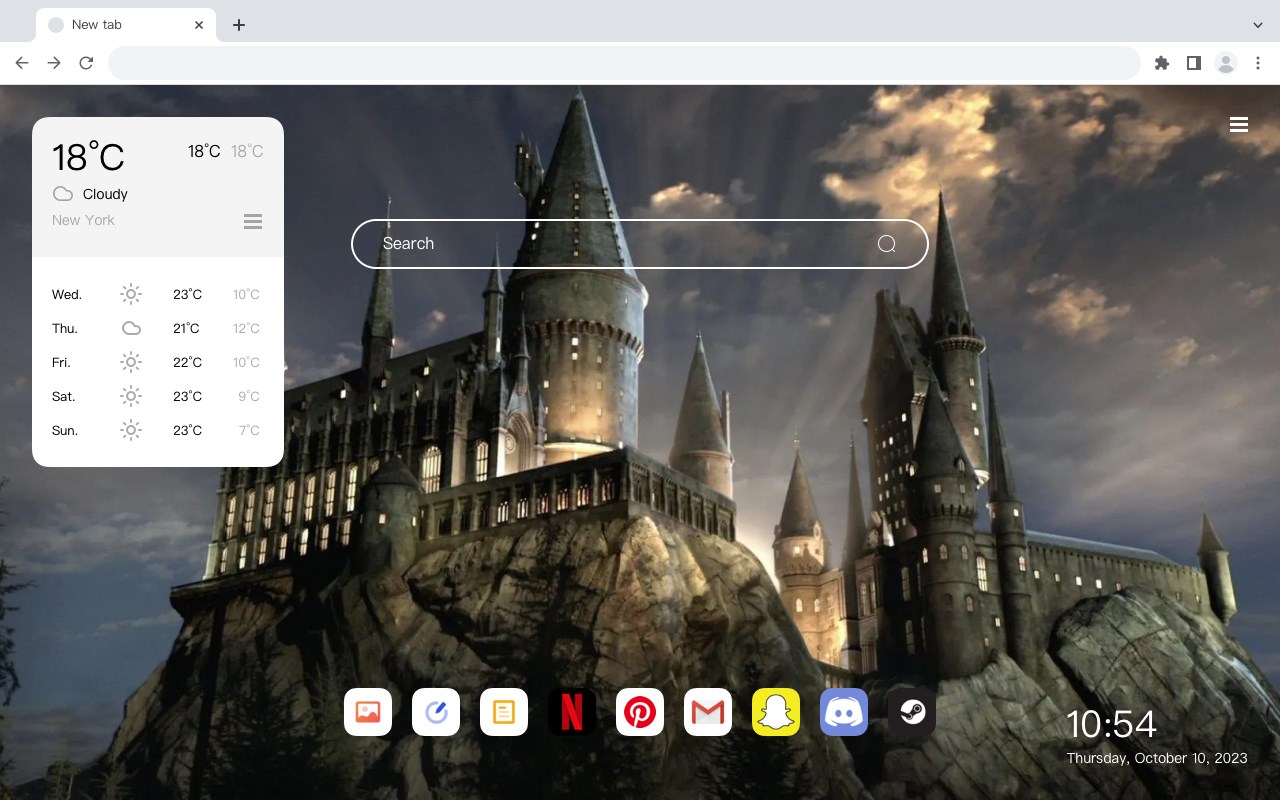Open the Chrome profile avatar
The height and width of the screenshot is (800, 1280).
1226,63
